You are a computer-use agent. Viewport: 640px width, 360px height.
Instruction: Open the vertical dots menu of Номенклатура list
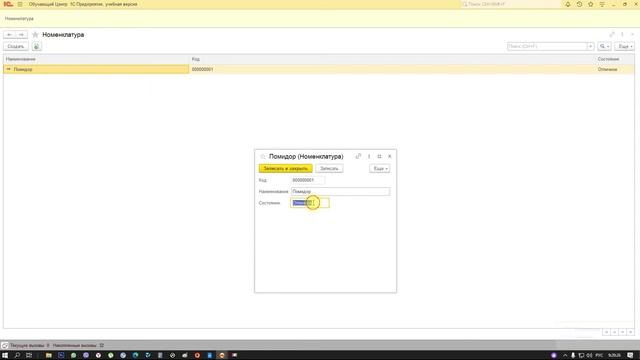(x=622, y=34)
